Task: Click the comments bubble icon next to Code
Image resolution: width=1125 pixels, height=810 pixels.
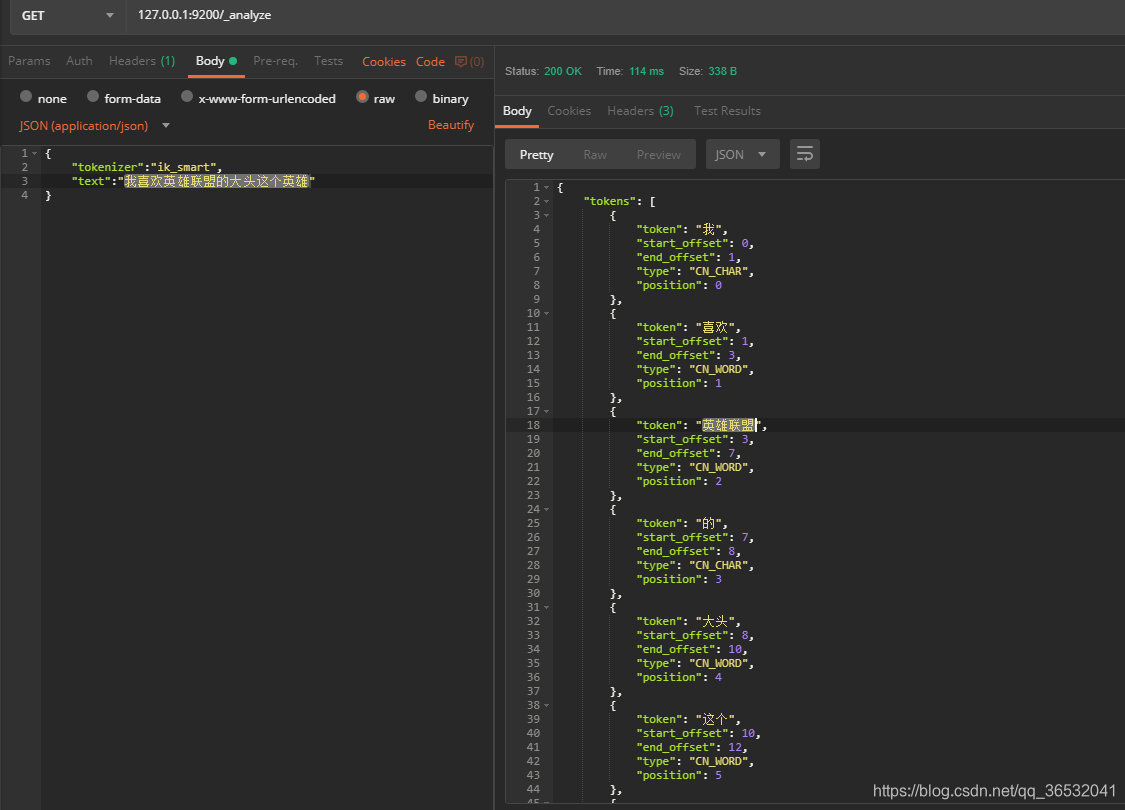Action: (x=461, y=61)
